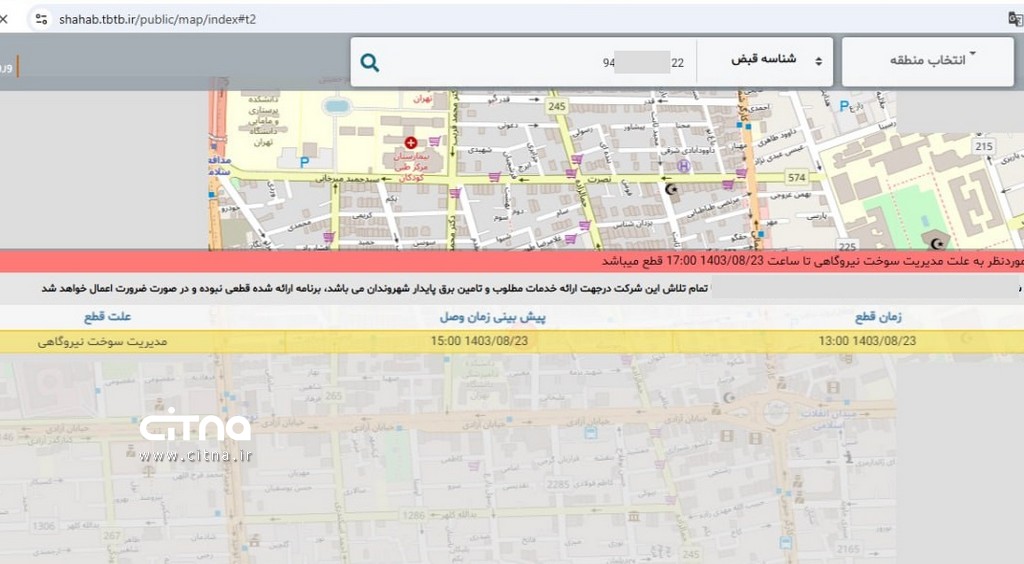The width and height of the screenshot is (1024, 564).
Task: Click the زمان قطع column header
Action: tap(878, 317)
